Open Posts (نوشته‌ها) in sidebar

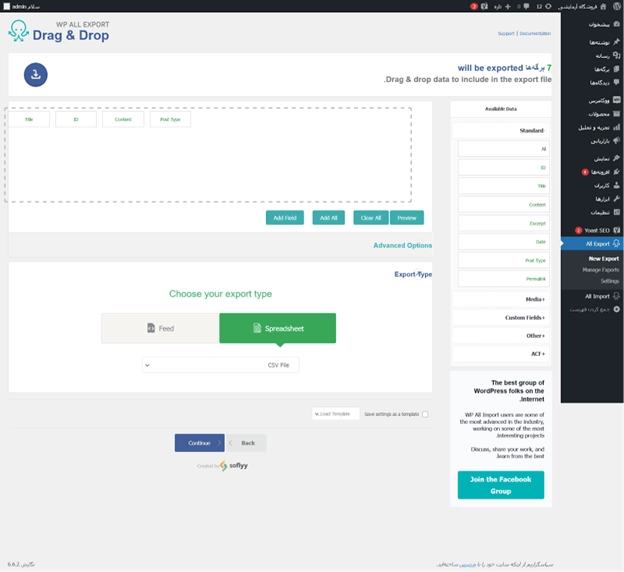[x=604, y=42]
